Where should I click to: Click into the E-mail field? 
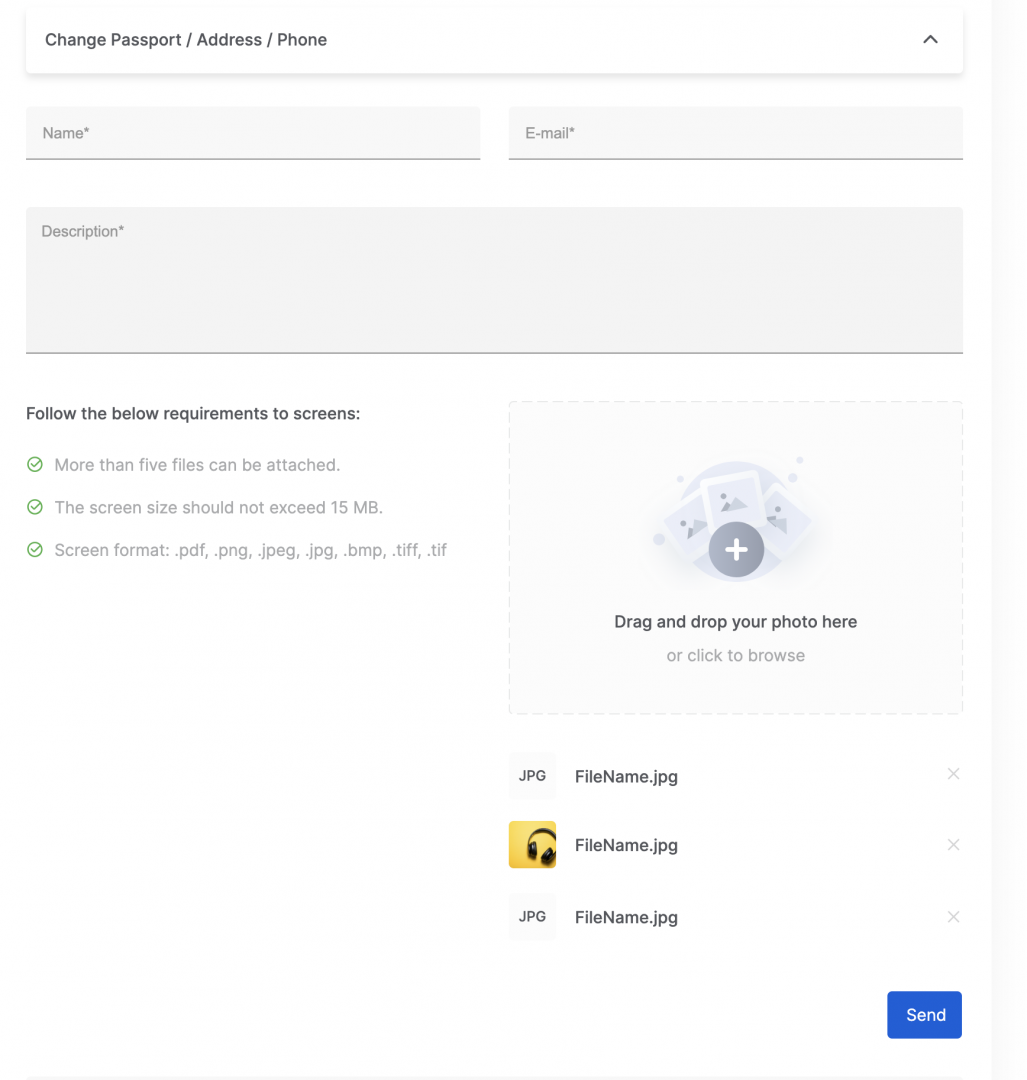735,133
